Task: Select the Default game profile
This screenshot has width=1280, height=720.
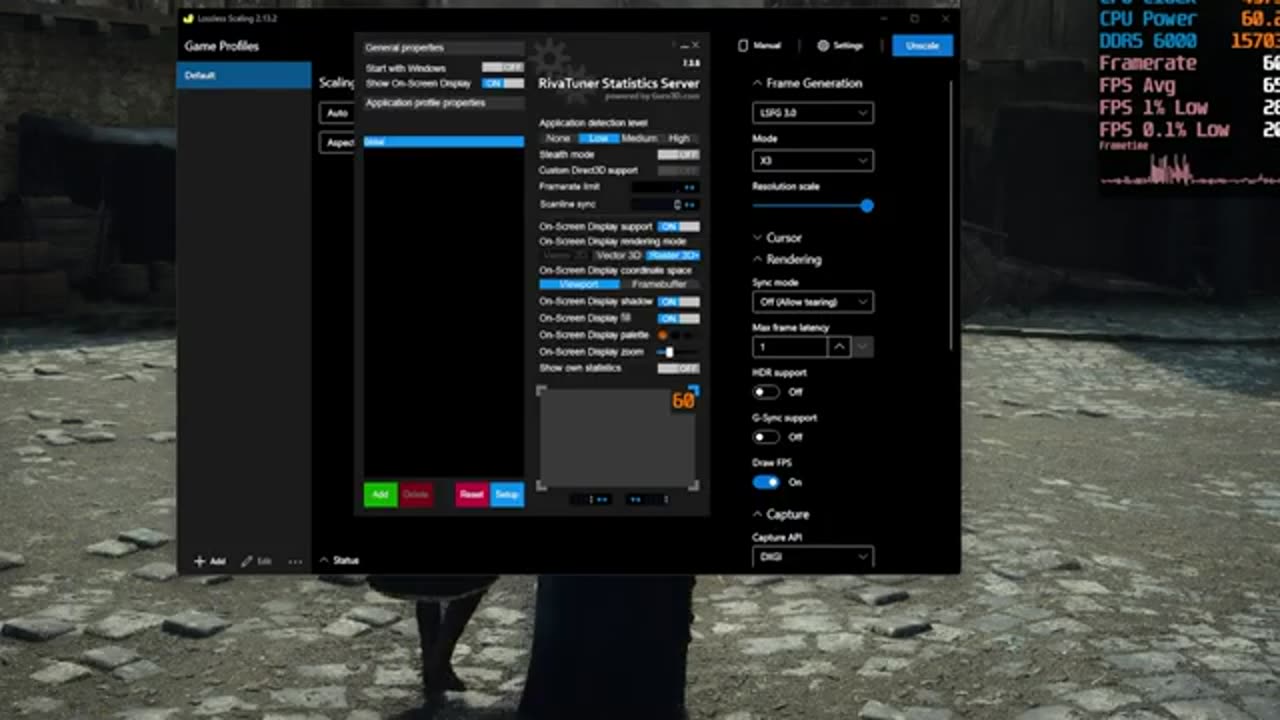Action: [244, 75]
